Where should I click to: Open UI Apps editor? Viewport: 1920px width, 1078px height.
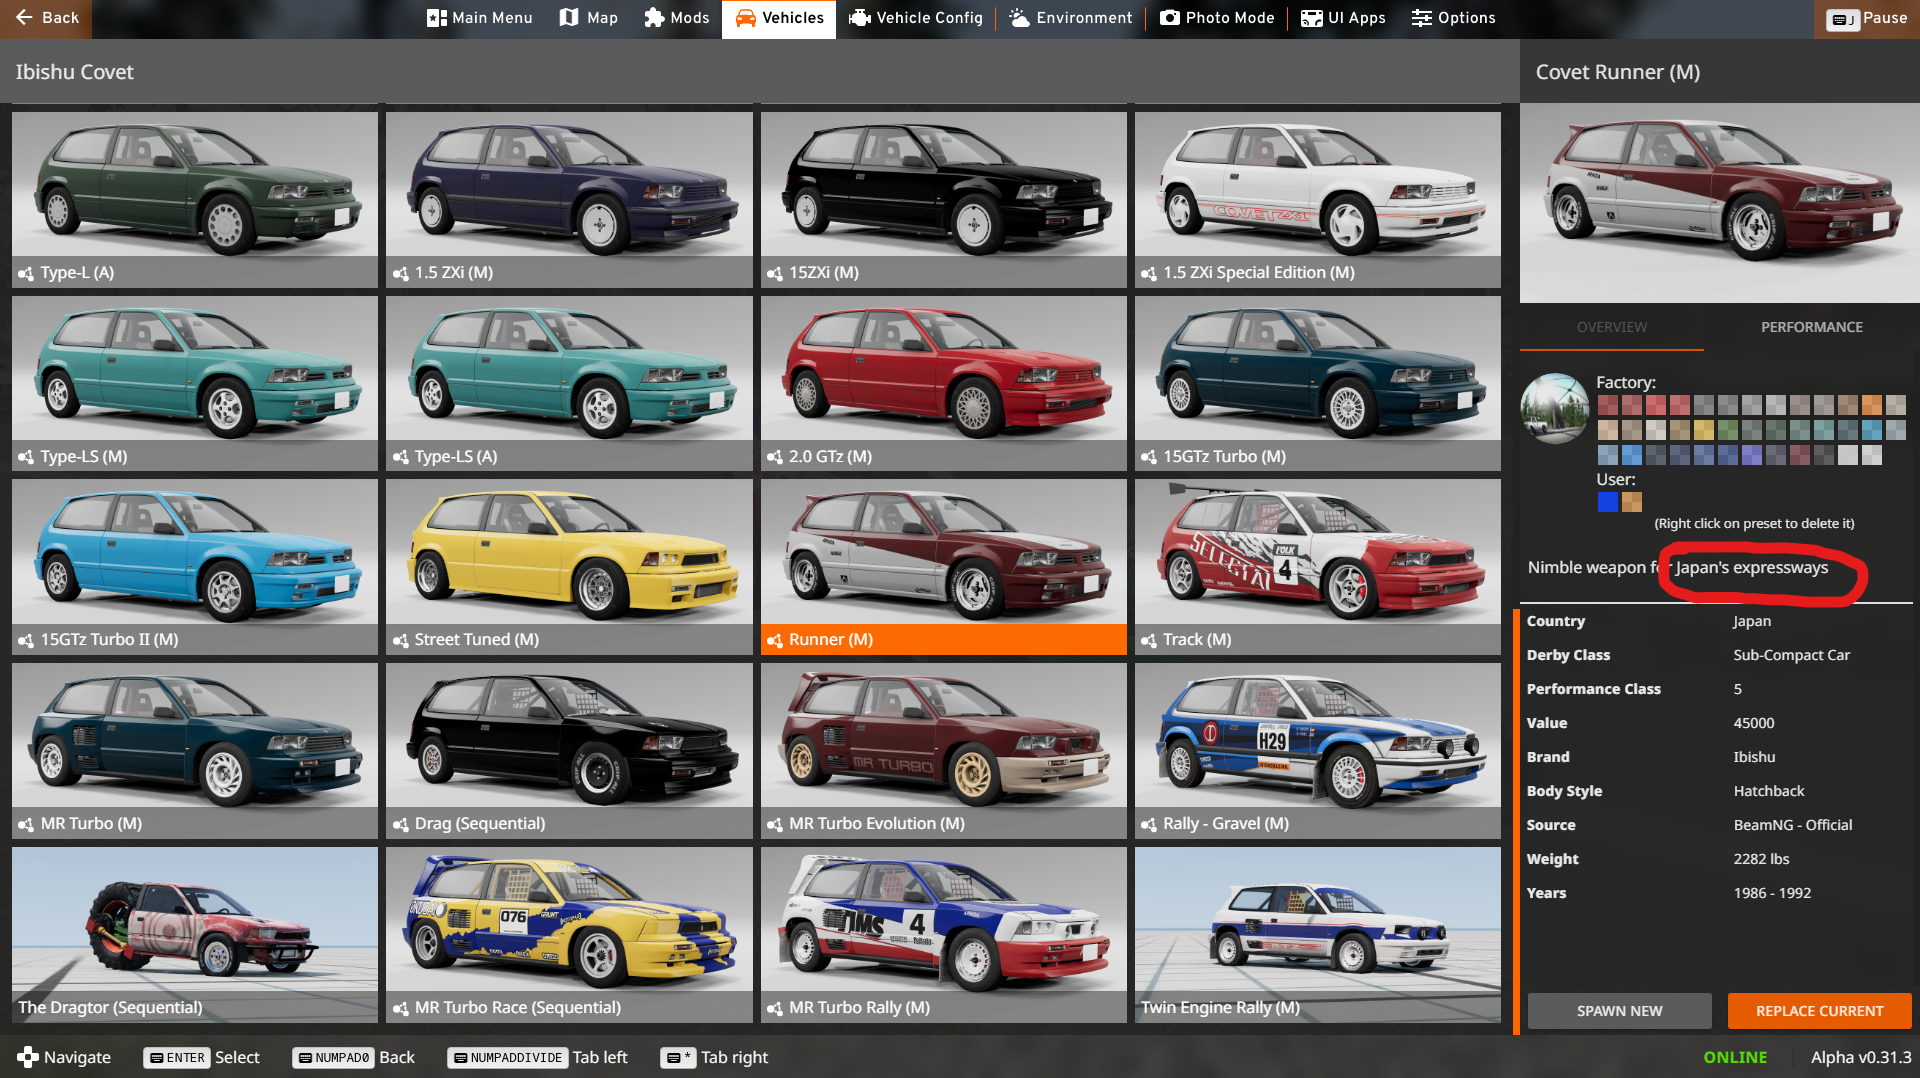(x=1343, y=18)
